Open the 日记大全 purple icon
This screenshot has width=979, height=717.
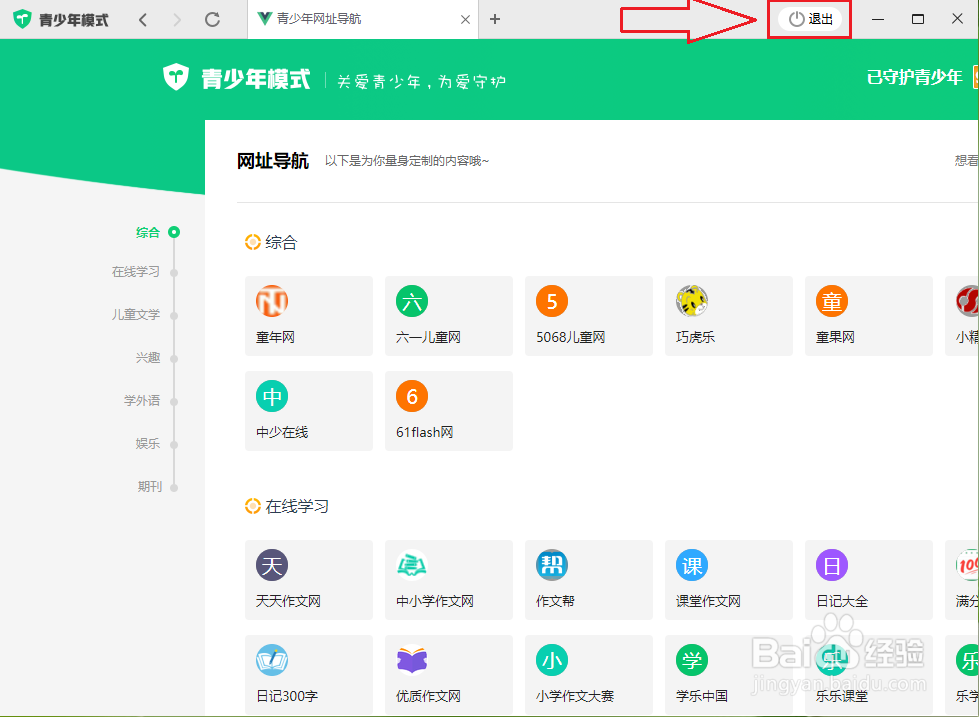(868, 580)
